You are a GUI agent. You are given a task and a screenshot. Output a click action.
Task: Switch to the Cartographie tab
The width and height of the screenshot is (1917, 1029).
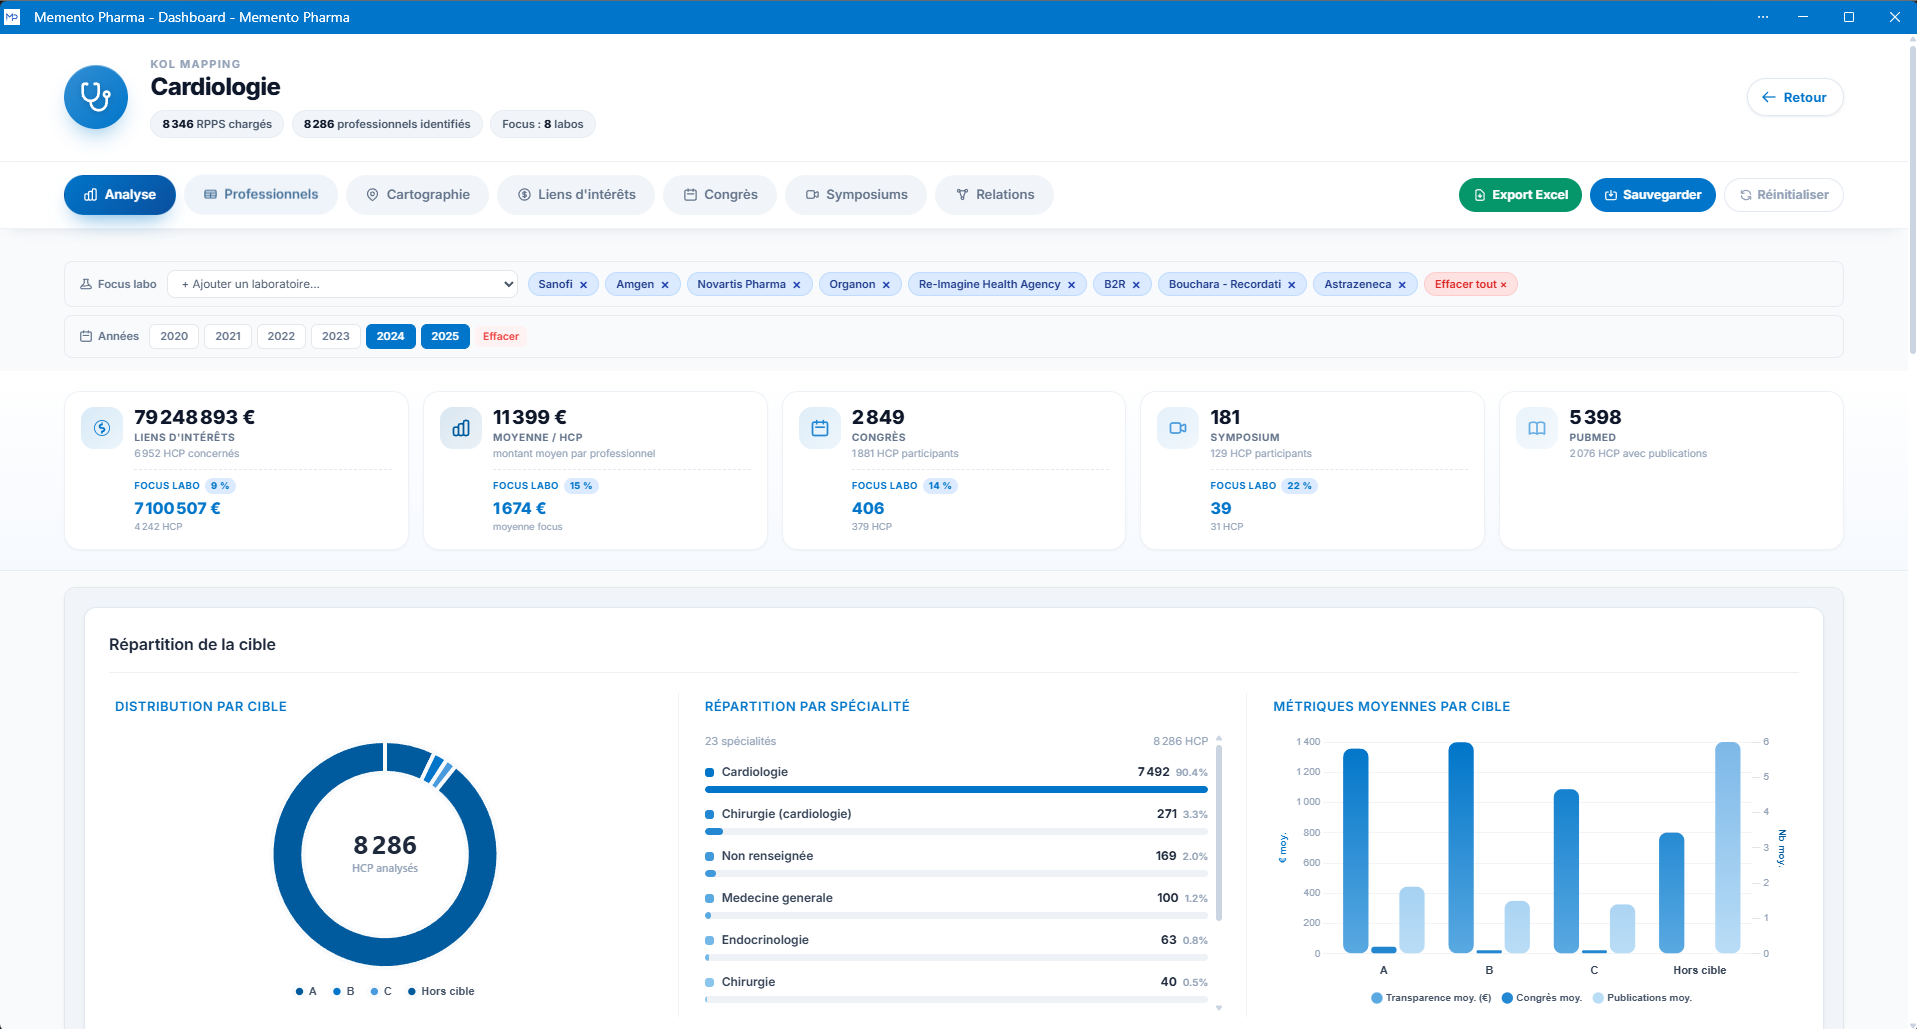coord(418,195)
